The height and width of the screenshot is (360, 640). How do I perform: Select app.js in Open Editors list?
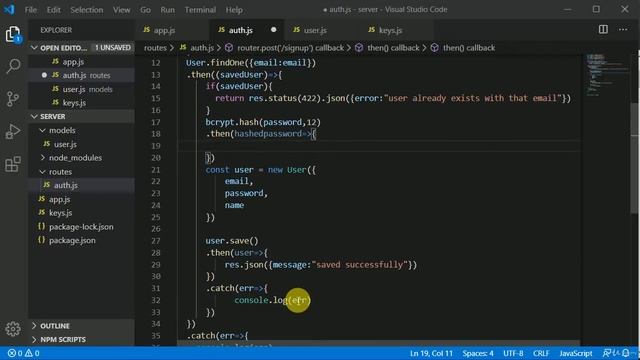(81, 62)
